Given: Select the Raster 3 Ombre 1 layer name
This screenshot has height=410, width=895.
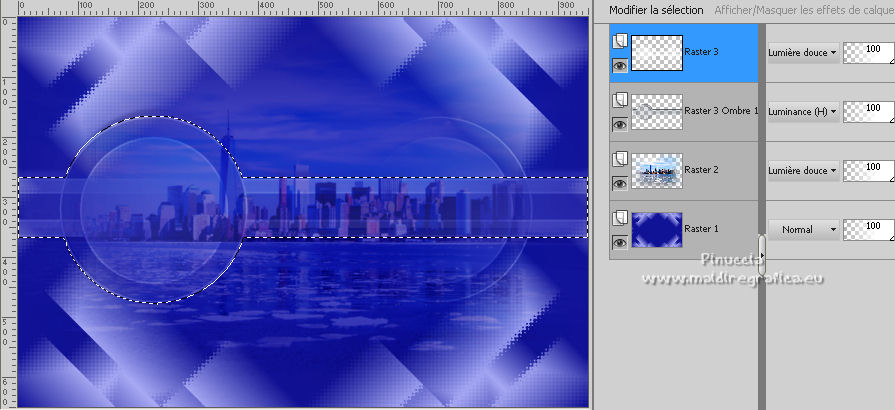Looking at the screenshot, I should (x=721, y=111).
